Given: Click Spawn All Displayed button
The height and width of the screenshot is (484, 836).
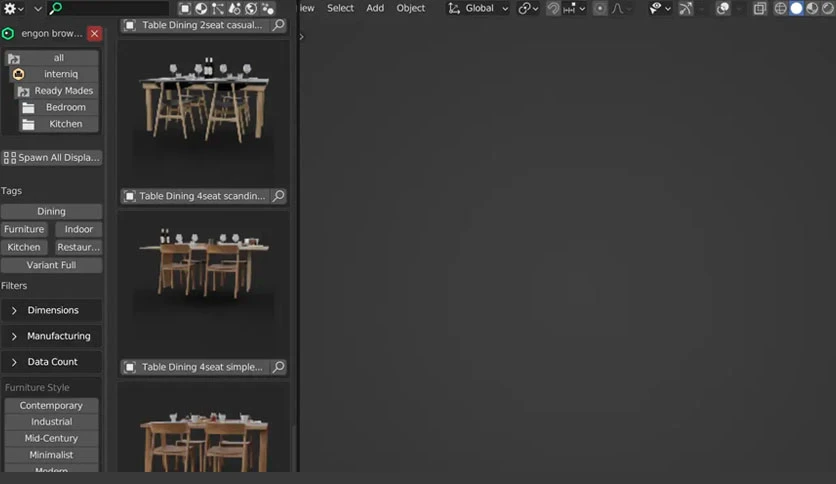Looking at the screenshot, I should 51,158.
